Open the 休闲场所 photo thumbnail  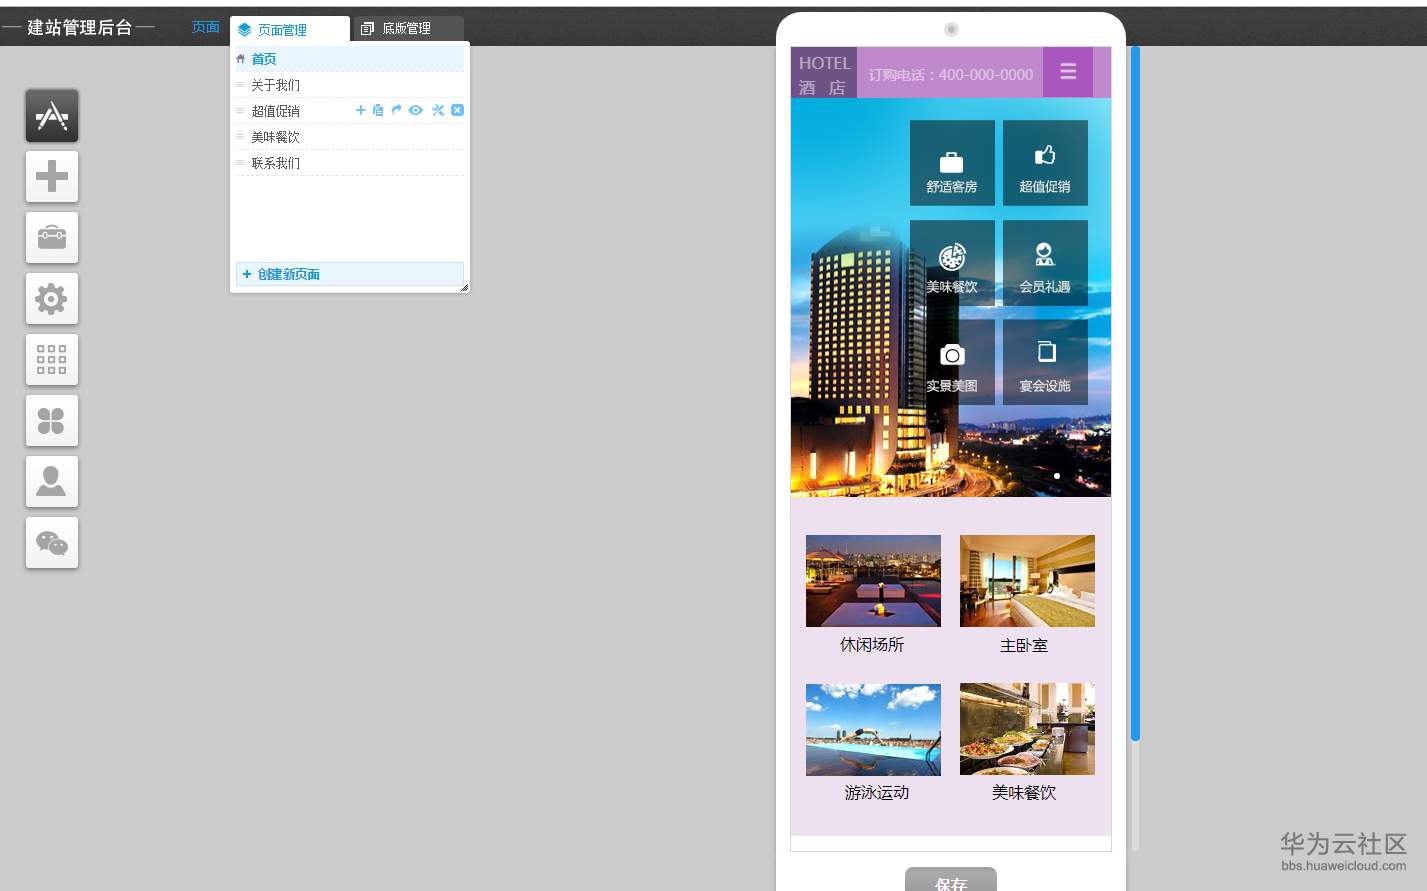point(873,581)
